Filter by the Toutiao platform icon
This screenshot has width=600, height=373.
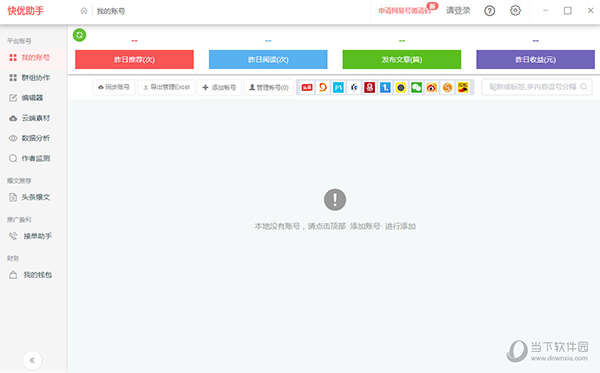coord(307,88)
